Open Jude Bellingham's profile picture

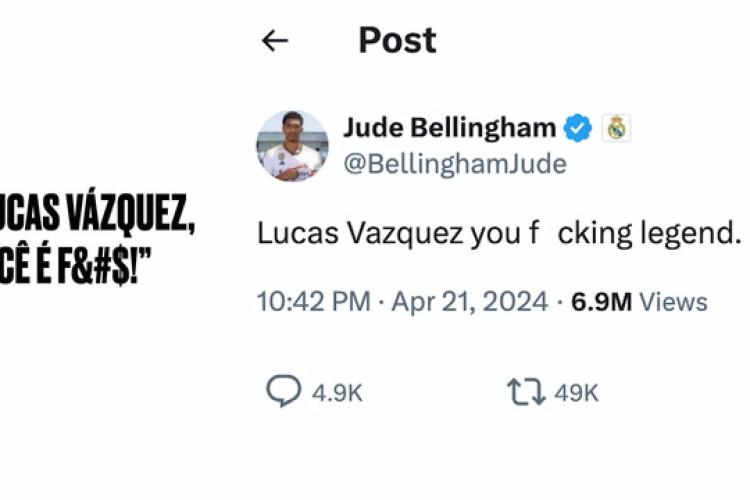(x=292, y=146)
